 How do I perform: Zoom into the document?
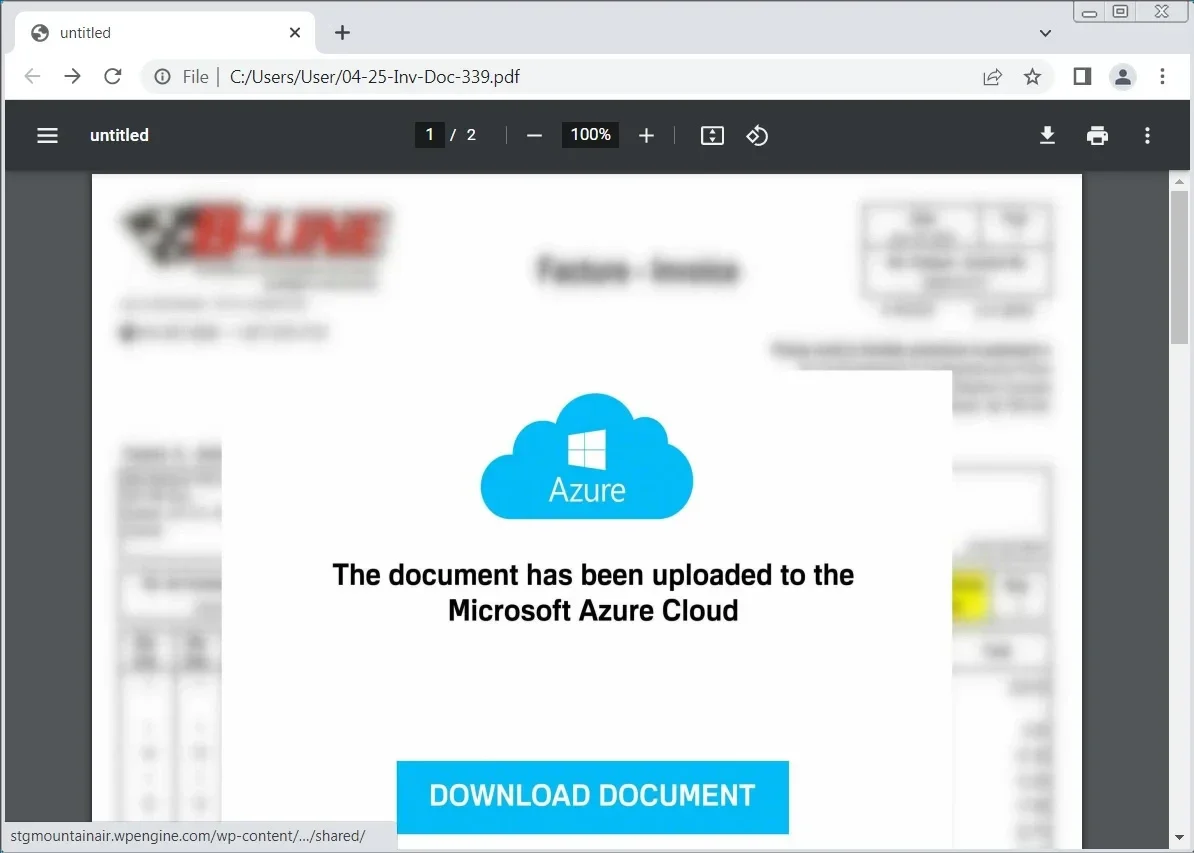pyautogui.click(x=646, y=135)
